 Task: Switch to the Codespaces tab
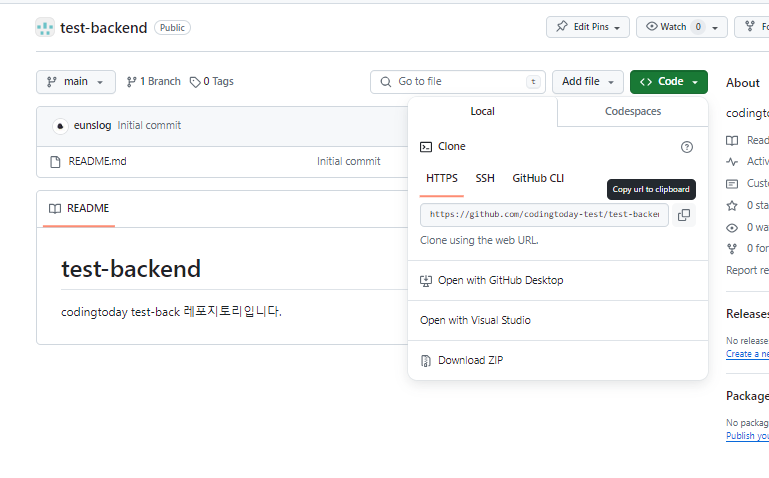tap(633, 111)
